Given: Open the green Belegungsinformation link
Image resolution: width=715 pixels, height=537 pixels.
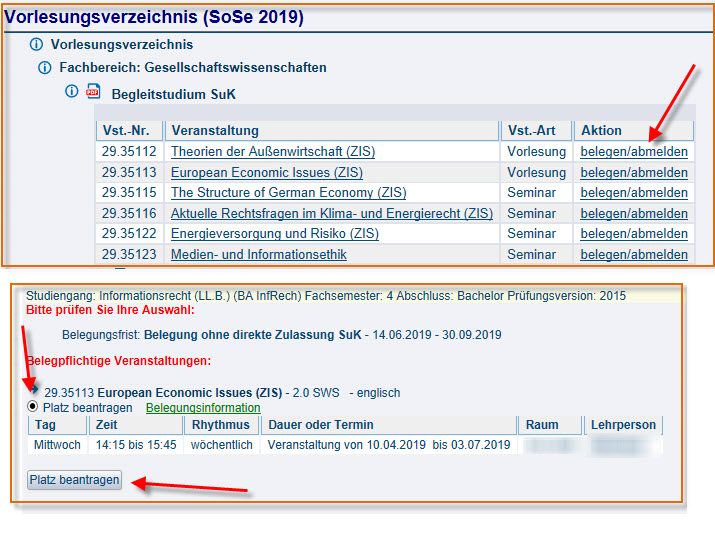Looking at the screenshot, I should click(203, 408).
